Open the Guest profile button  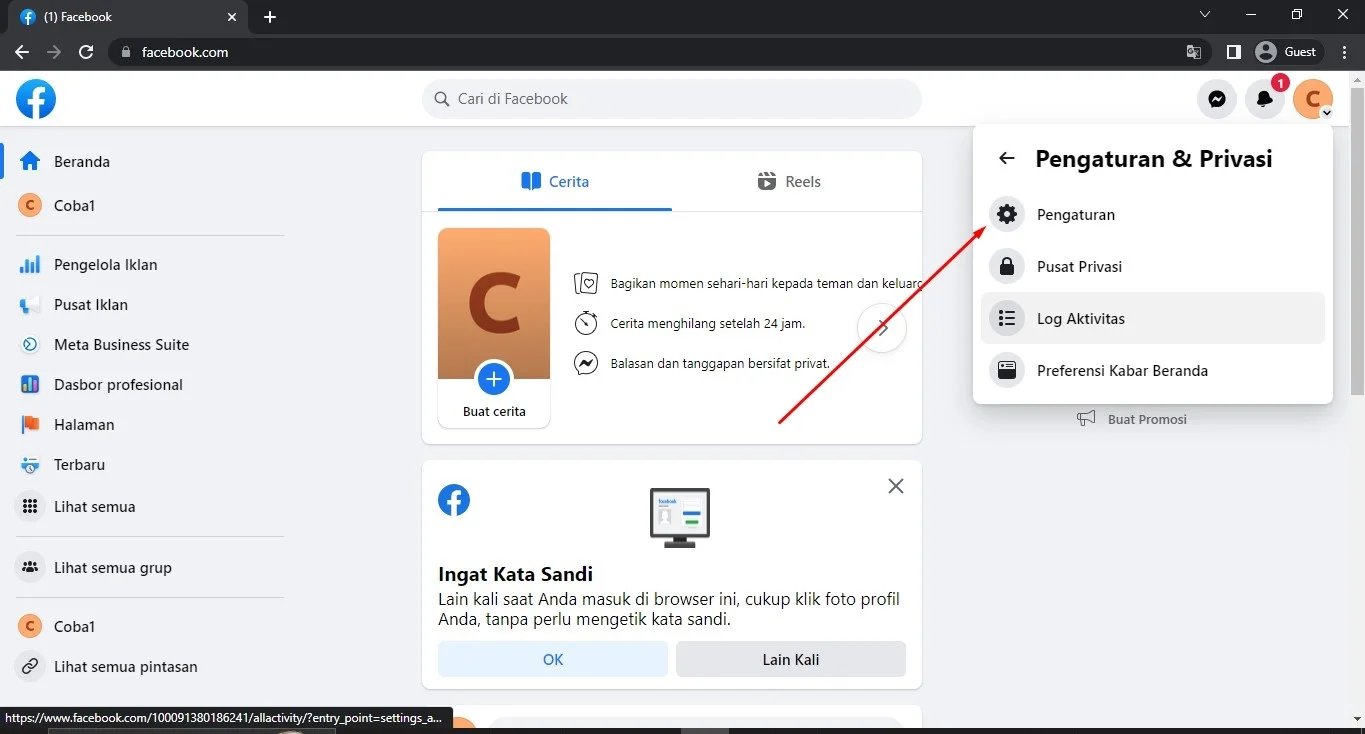tap(1288, 52)
